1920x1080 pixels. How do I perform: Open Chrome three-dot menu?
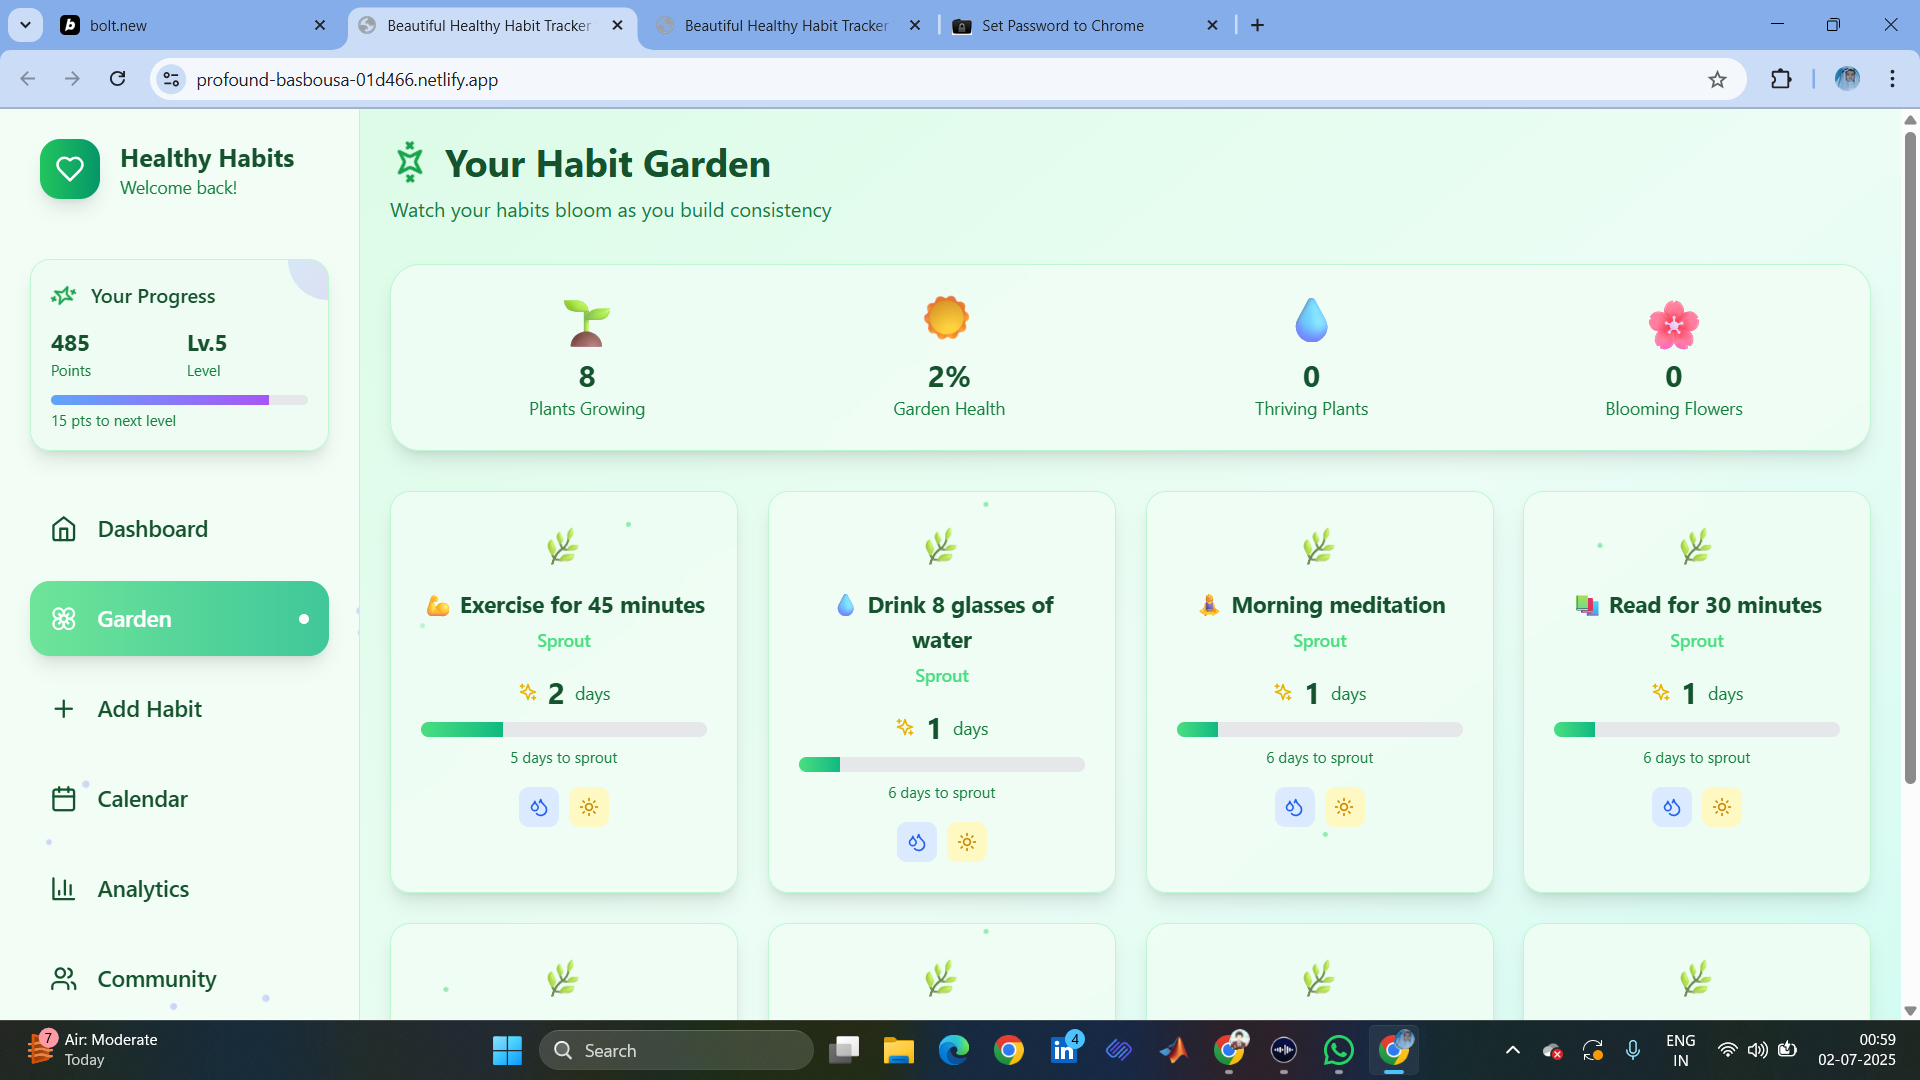(x=1892, y=79)
